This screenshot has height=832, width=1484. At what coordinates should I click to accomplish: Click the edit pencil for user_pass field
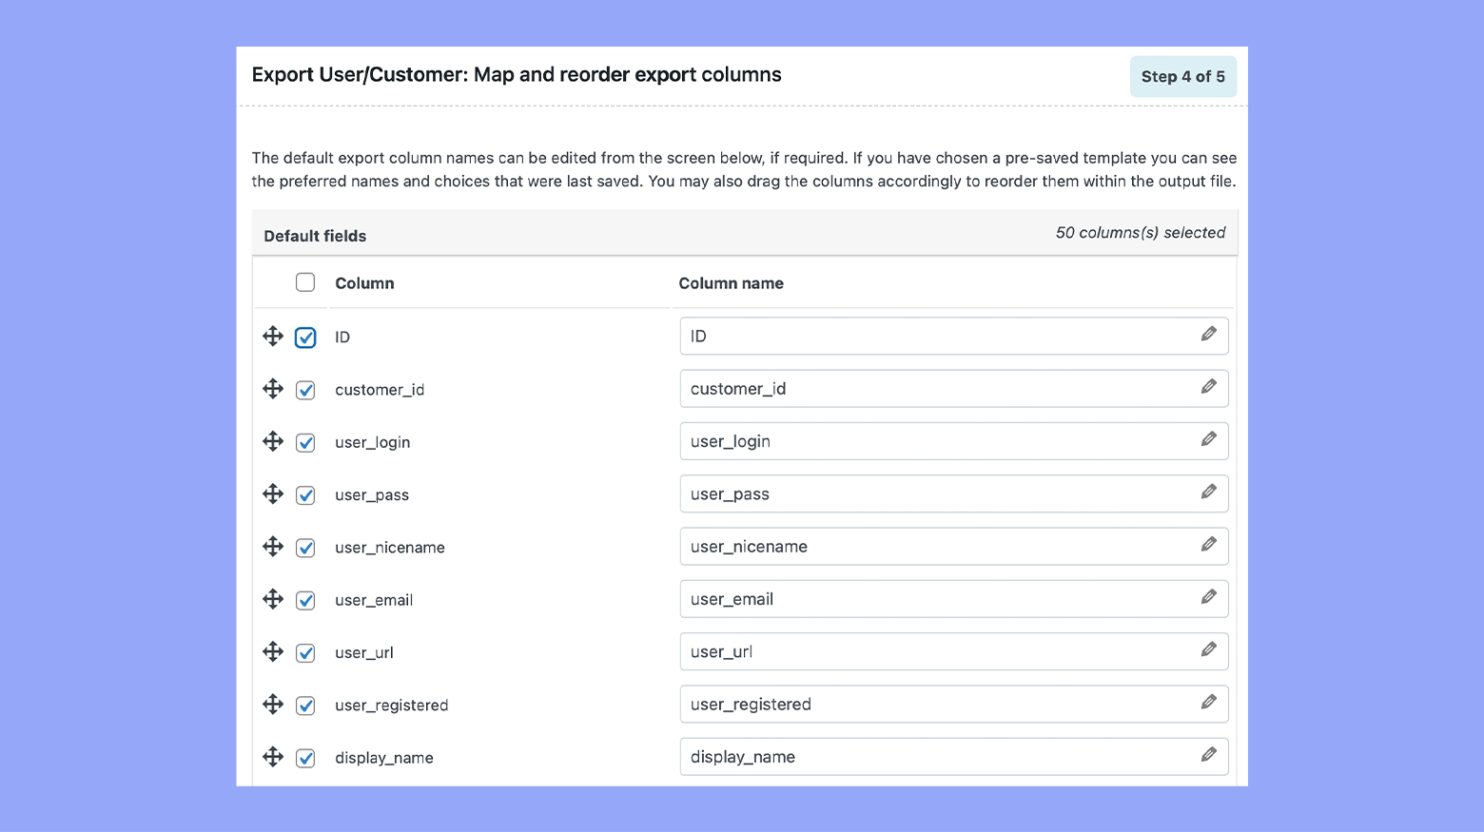click(x=1209, y=491)
